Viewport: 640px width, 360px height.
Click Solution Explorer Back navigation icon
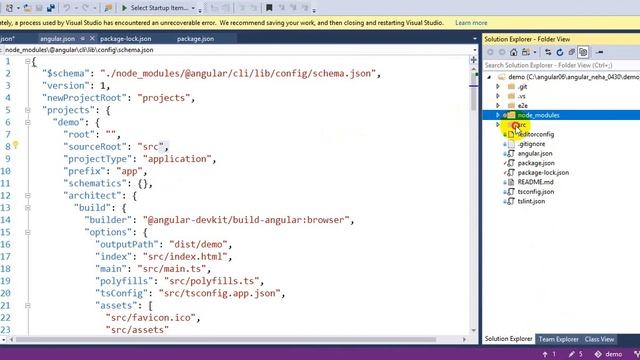coord(490,52)
